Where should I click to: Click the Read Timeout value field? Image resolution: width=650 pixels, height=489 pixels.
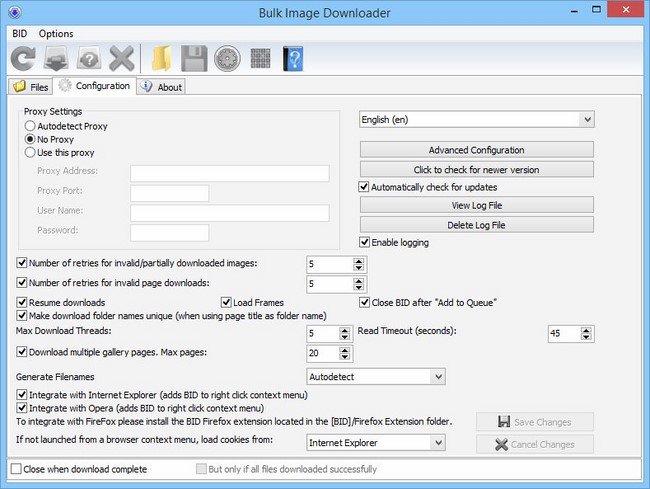pos(564,334)
